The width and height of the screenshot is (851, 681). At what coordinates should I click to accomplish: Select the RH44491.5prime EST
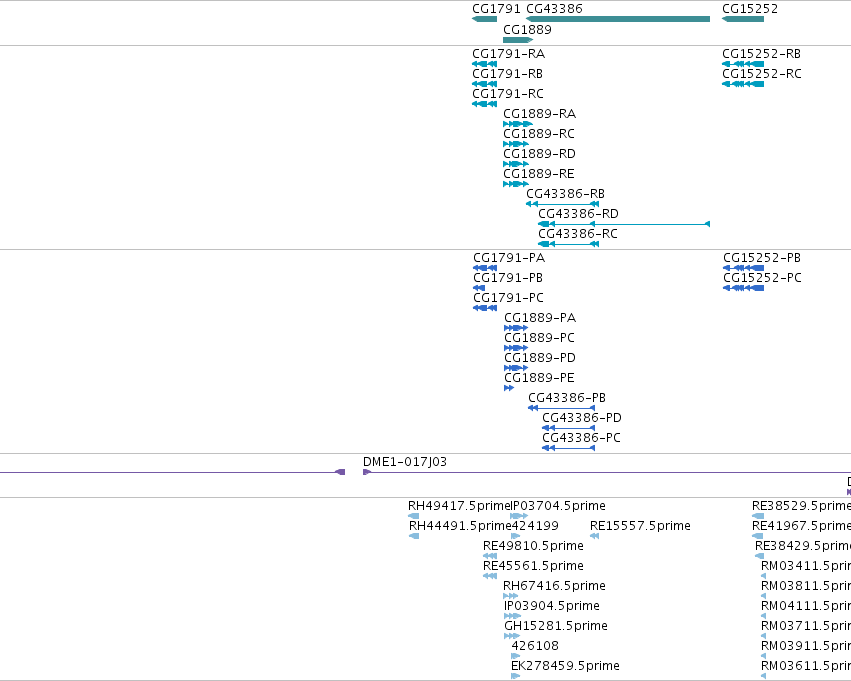pyautogui.click(x=414, y=536)
